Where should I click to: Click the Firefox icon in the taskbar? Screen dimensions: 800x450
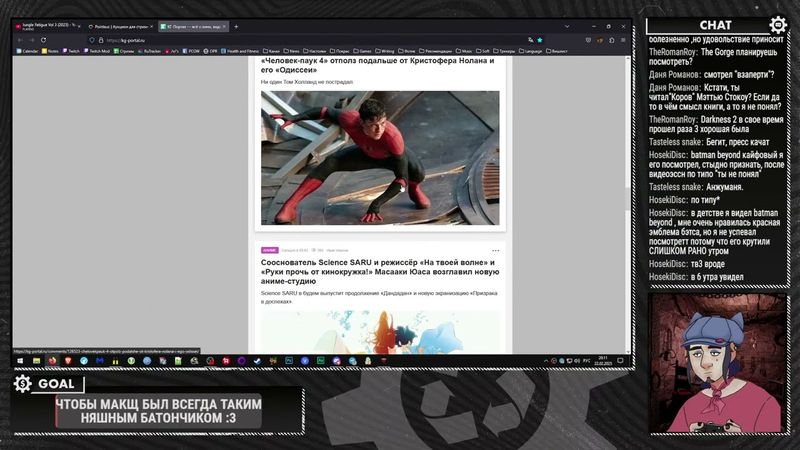pyautogui.click(x=52, y=361)
